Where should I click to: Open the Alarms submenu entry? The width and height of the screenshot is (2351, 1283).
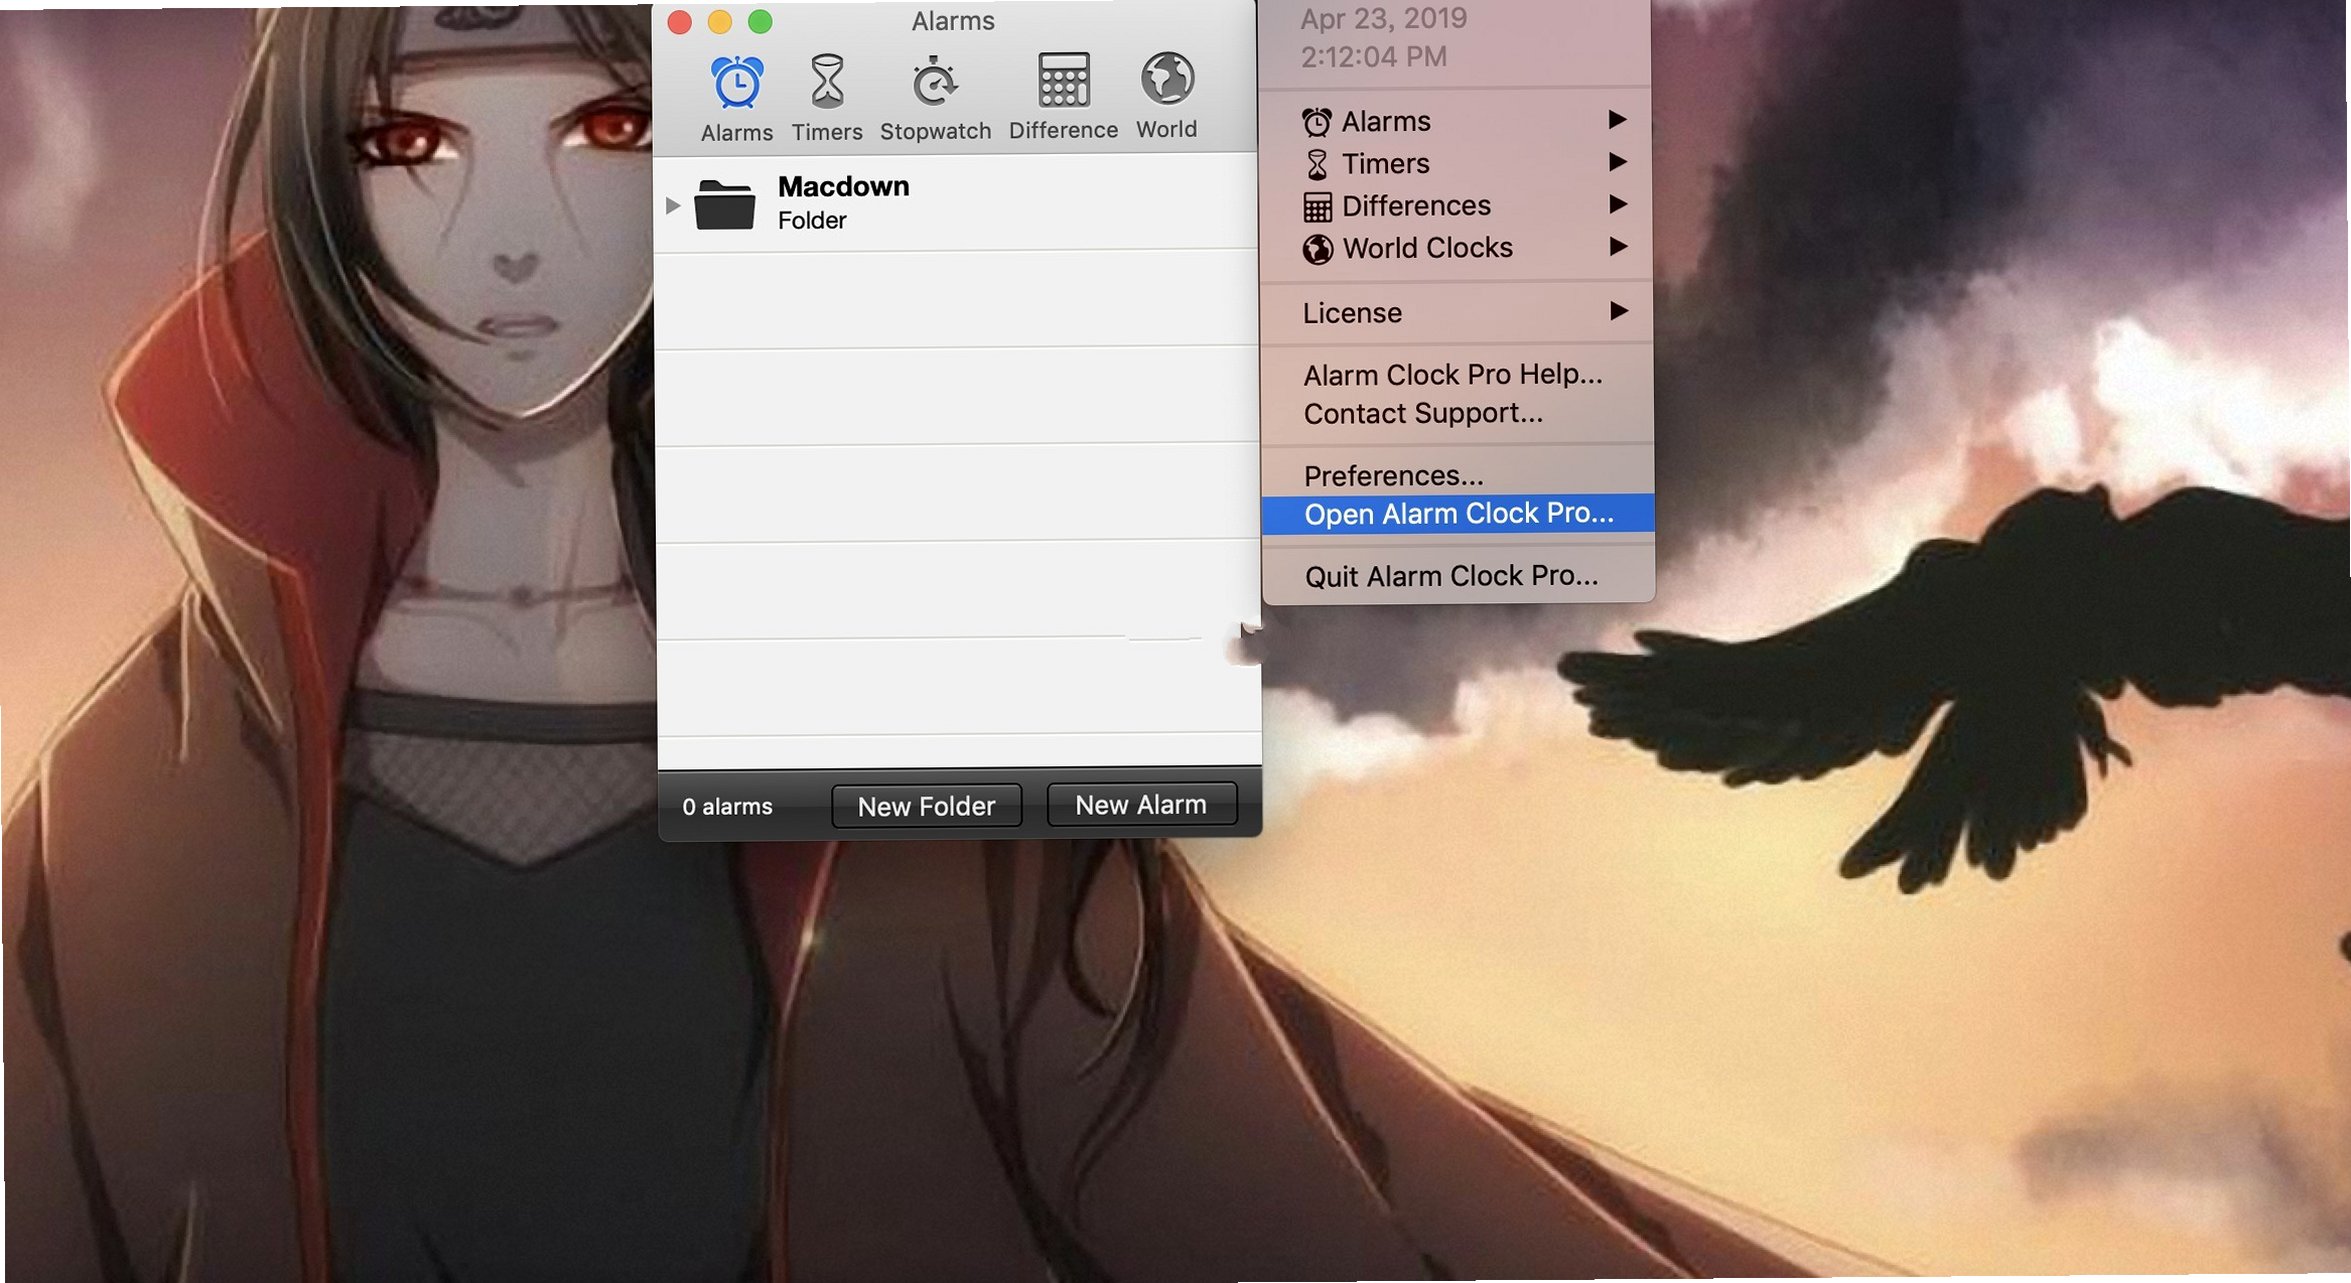pyautogui.click(x=1457, y=121)
